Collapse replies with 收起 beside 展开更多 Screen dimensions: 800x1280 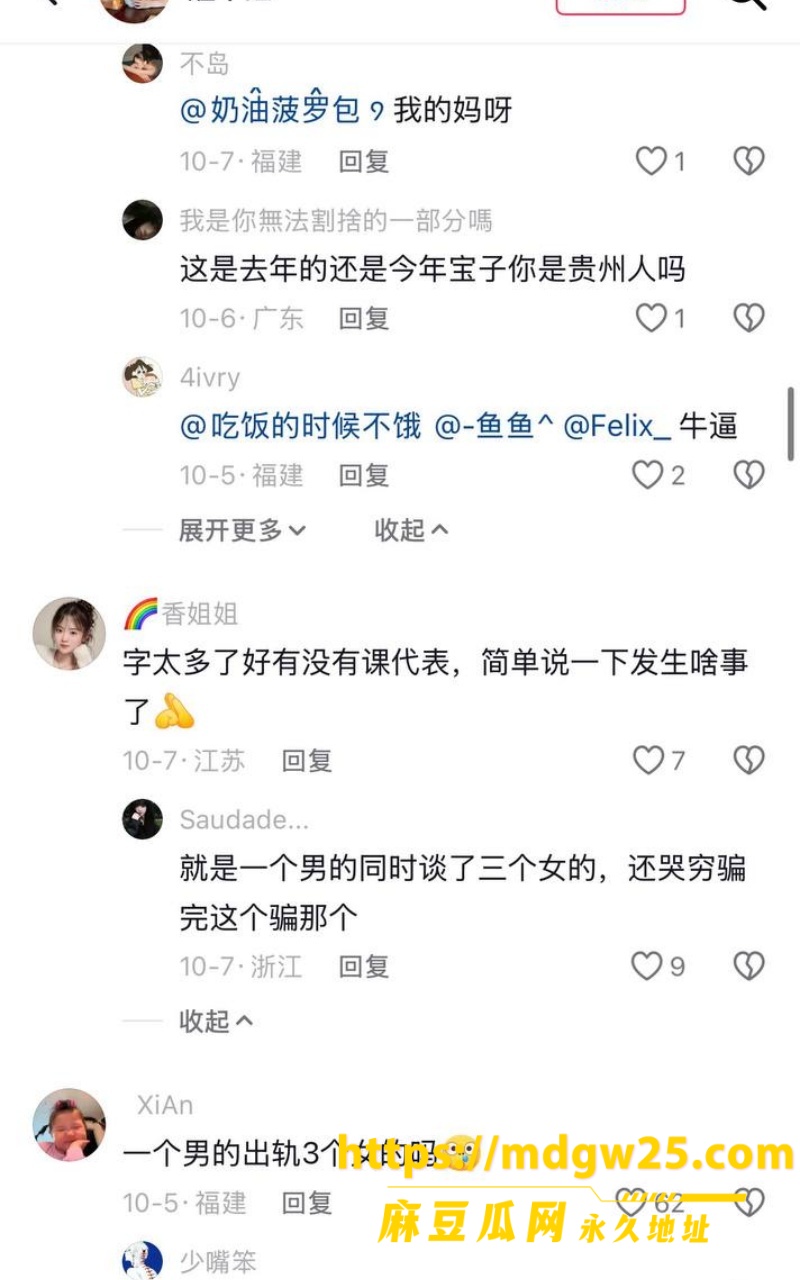click(412, 531)
